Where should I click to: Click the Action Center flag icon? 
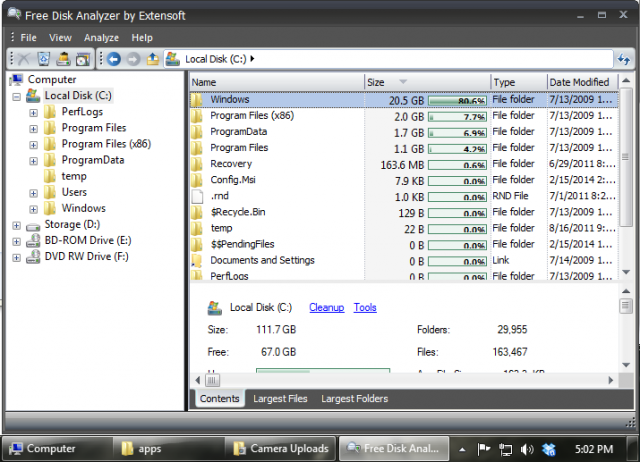coord(484,449)
